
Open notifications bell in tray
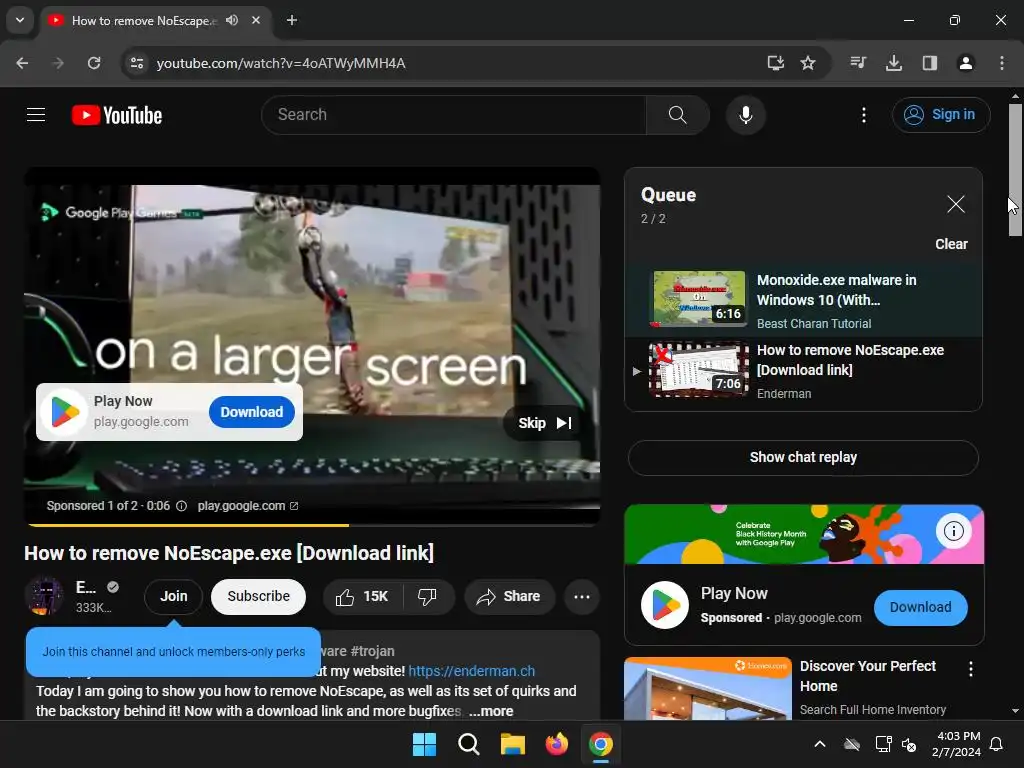(997, 744)
